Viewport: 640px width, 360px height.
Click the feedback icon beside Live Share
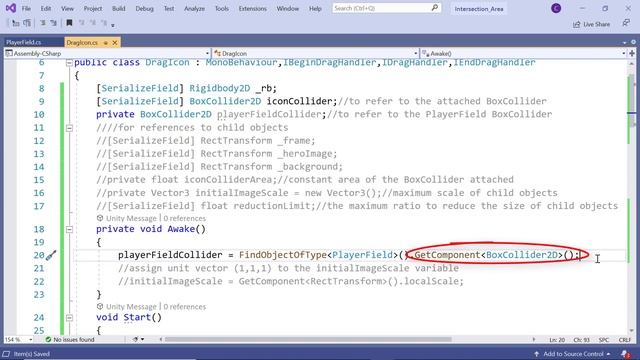point(626,23)
